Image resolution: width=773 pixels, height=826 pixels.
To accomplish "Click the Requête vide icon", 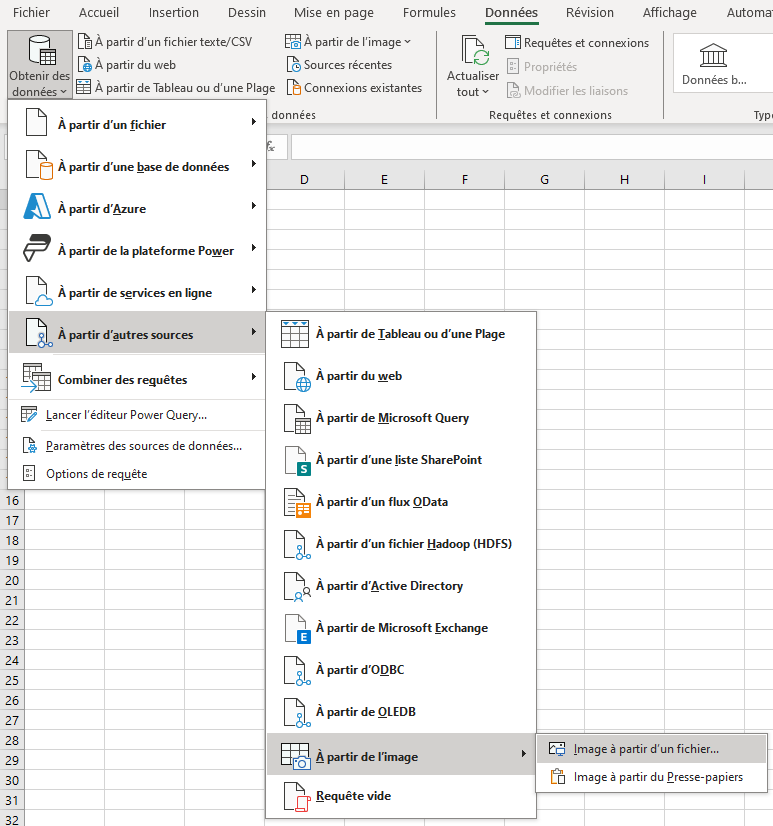I will (297, 796).
